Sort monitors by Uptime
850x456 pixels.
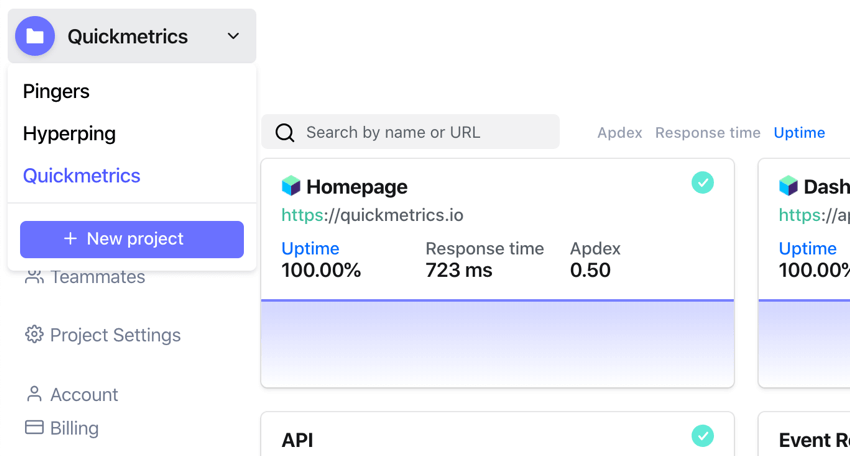tap(799, 133)
